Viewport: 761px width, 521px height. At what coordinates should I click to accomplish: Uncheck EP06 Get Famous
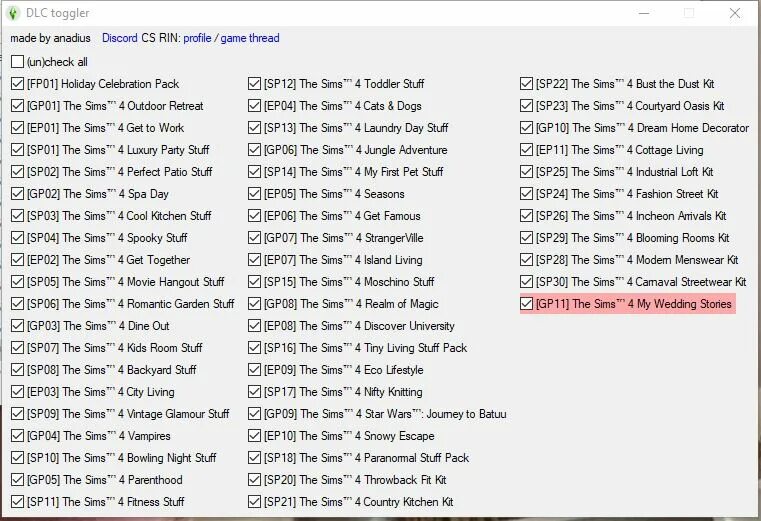254,216
